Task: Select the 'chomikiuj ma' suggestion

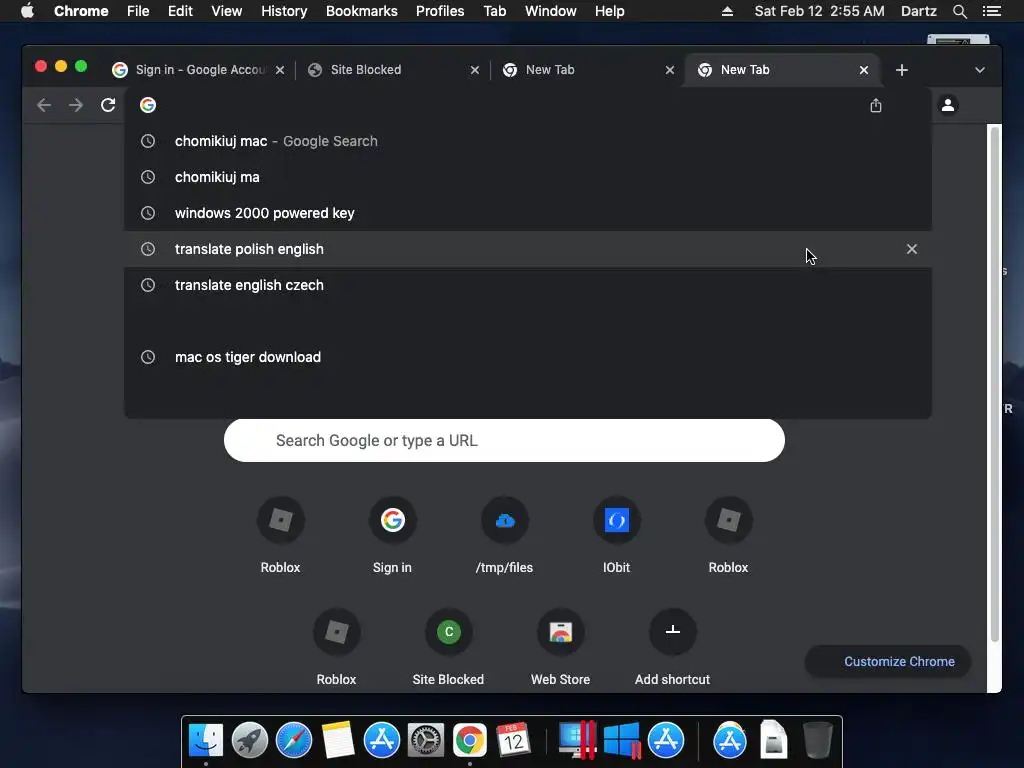Action: tap(528, 177)
